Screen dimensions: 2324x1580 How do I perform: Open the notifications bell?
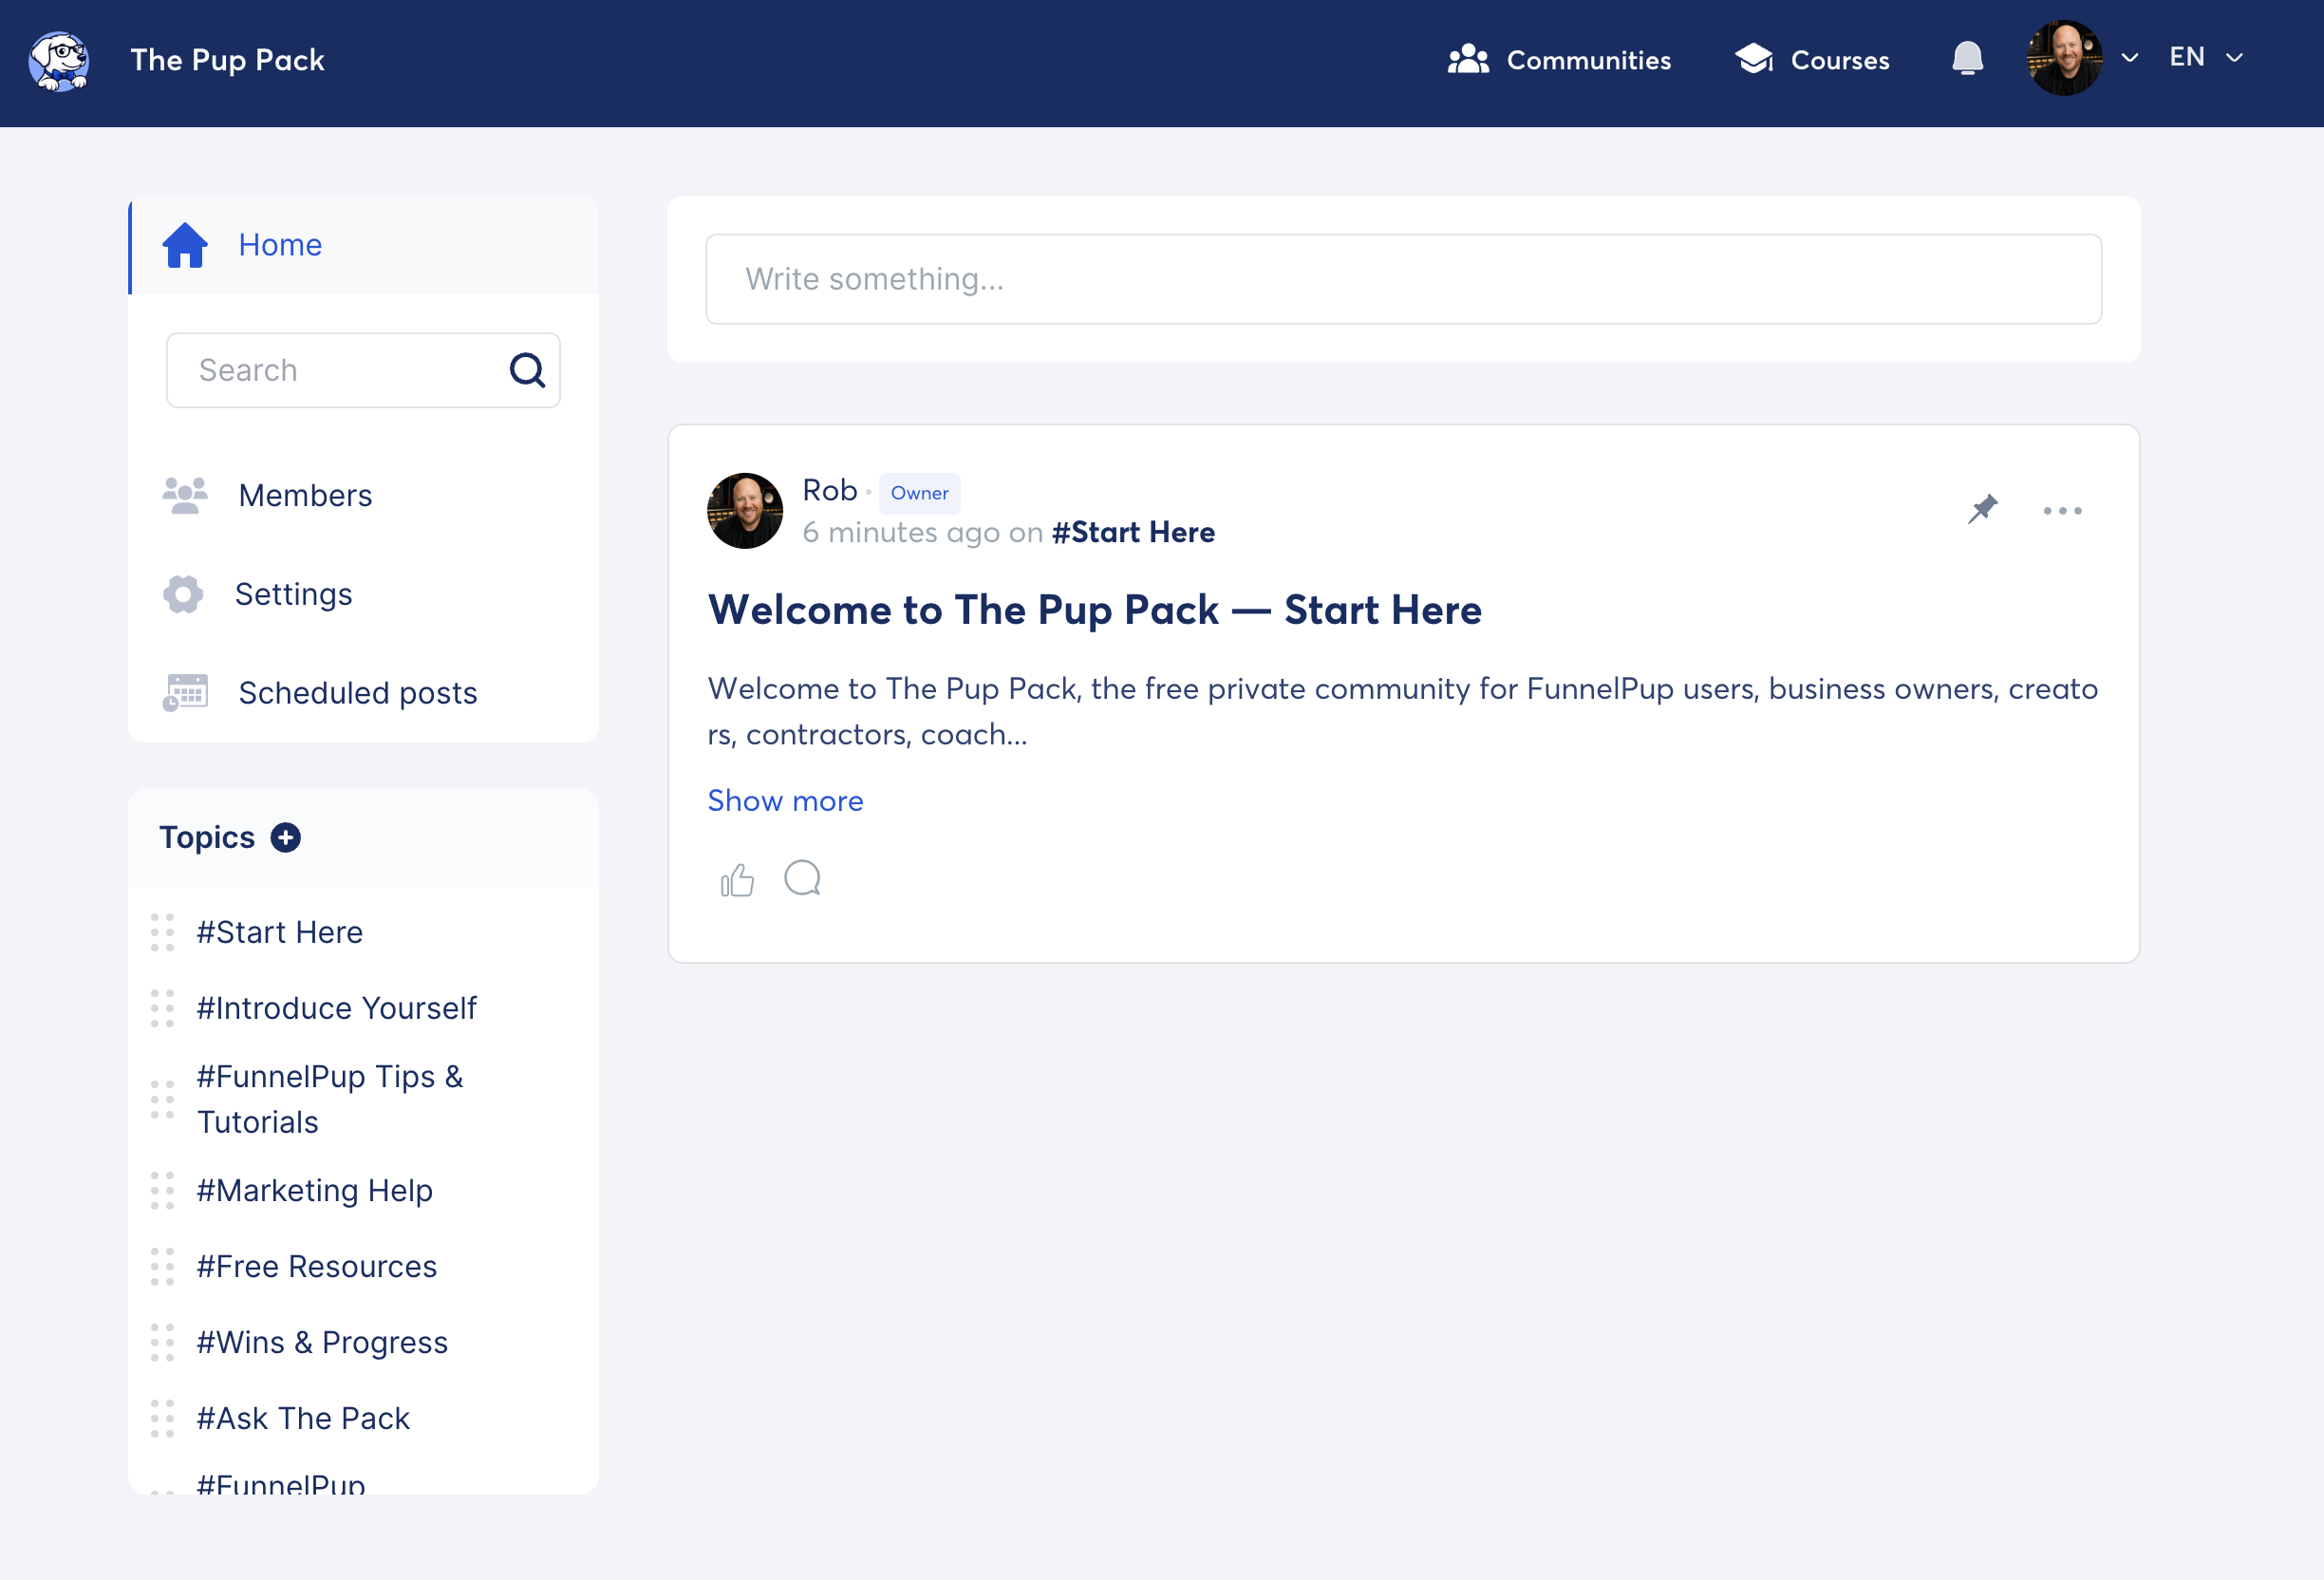coord(1967,58)
